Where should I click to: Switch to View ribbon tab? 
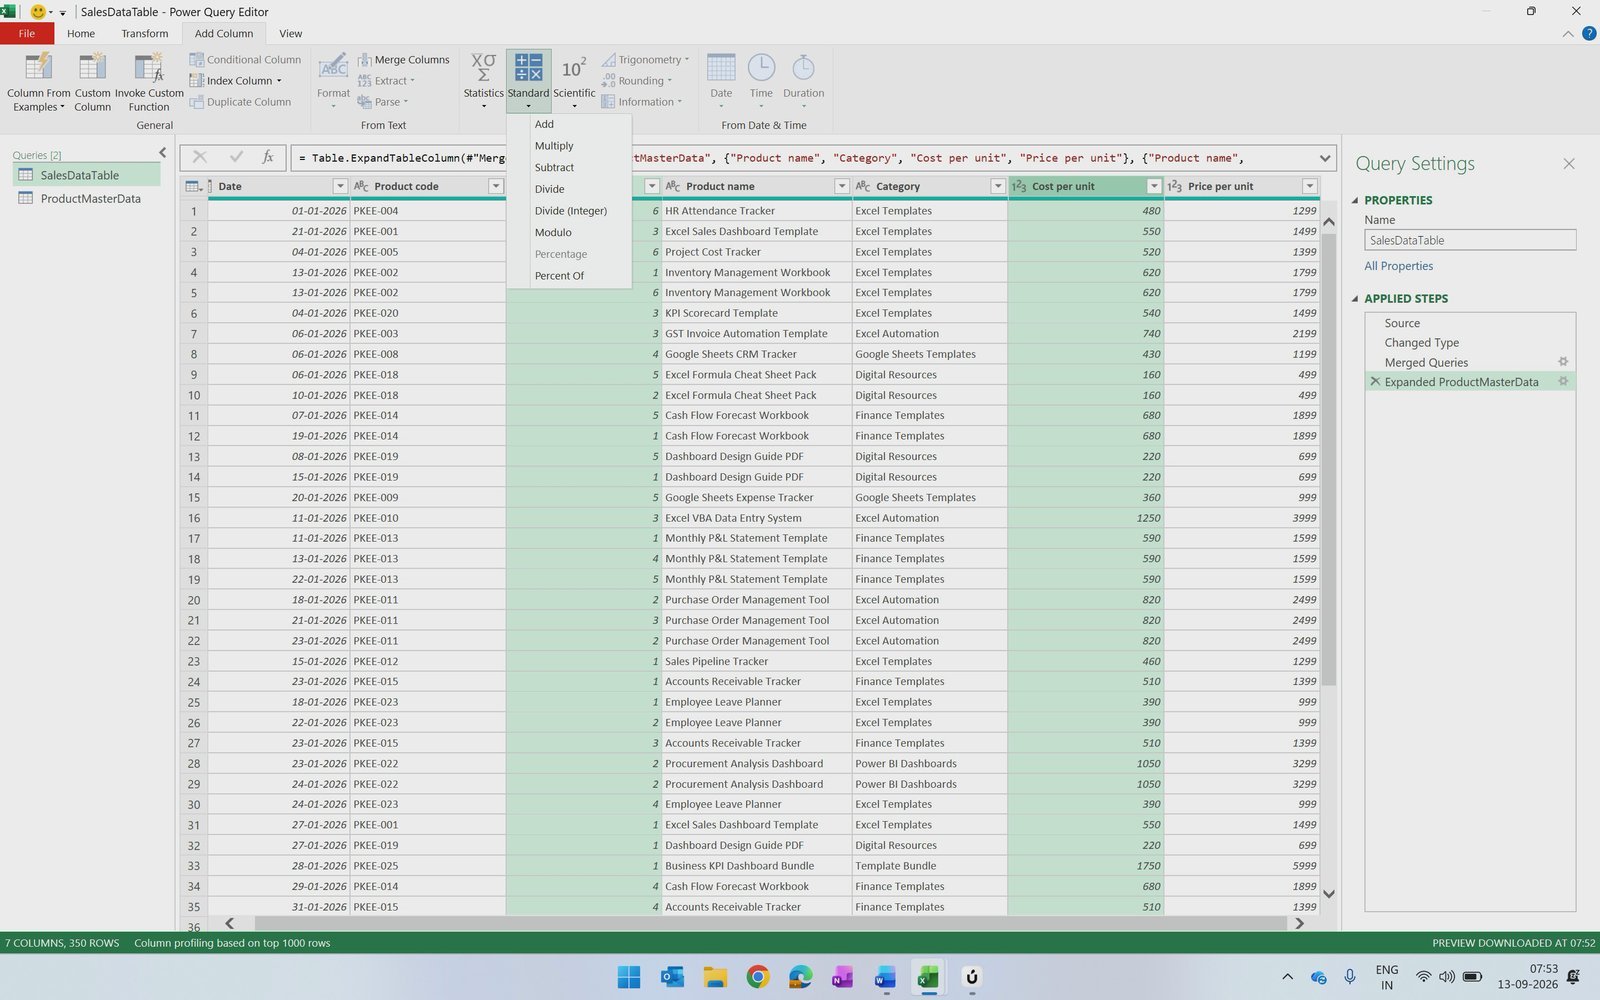pos(291,33)
